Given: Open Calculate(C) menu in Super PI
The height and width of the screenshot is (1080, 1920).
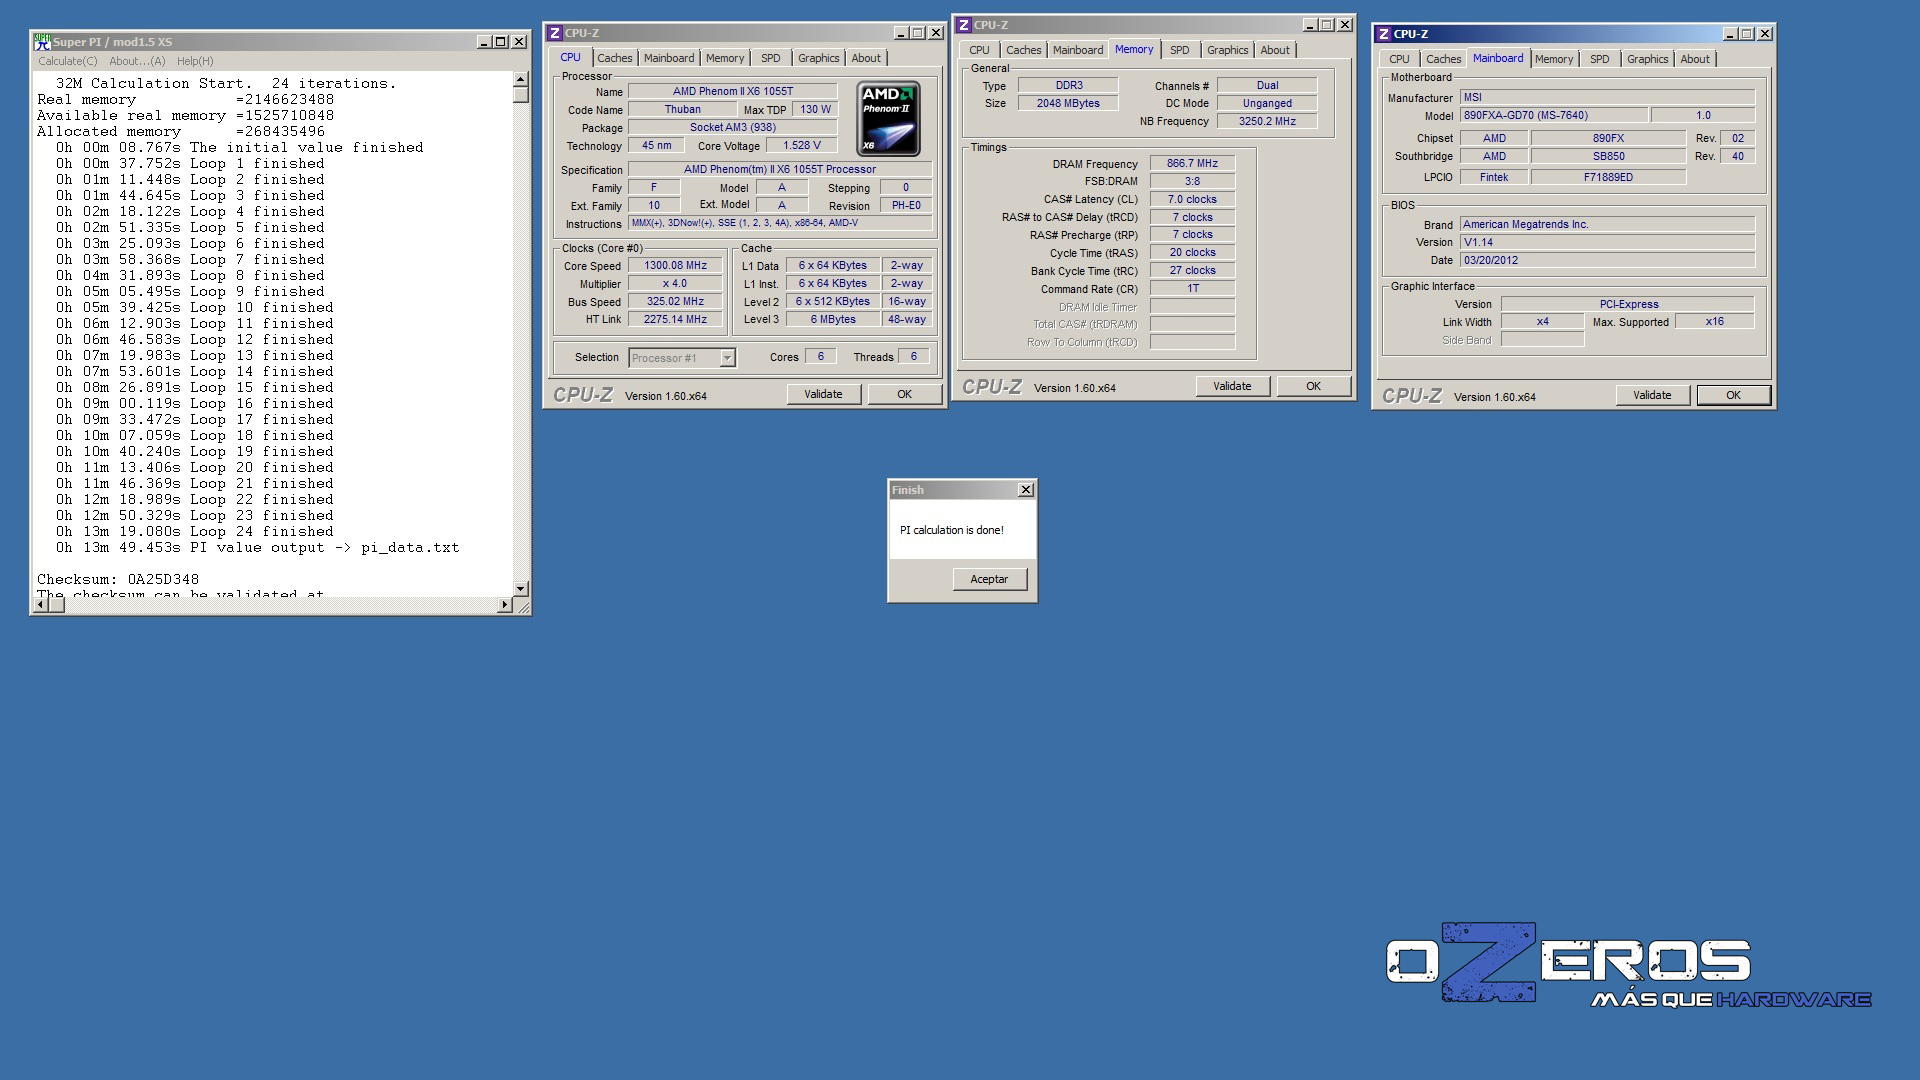Looking at the screenshot, I should (68, 61).
